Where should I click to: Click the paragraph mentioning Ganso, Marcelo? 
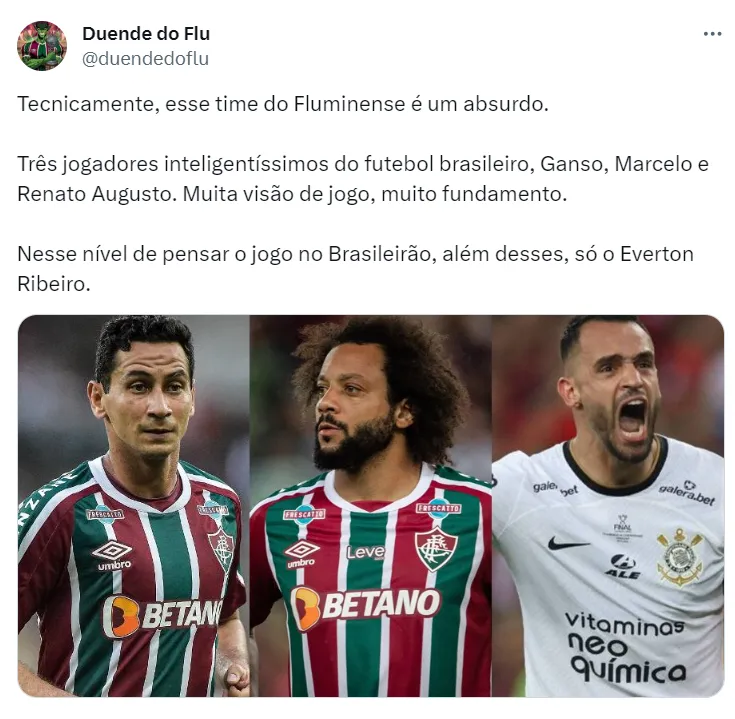[x=363, y=179]
